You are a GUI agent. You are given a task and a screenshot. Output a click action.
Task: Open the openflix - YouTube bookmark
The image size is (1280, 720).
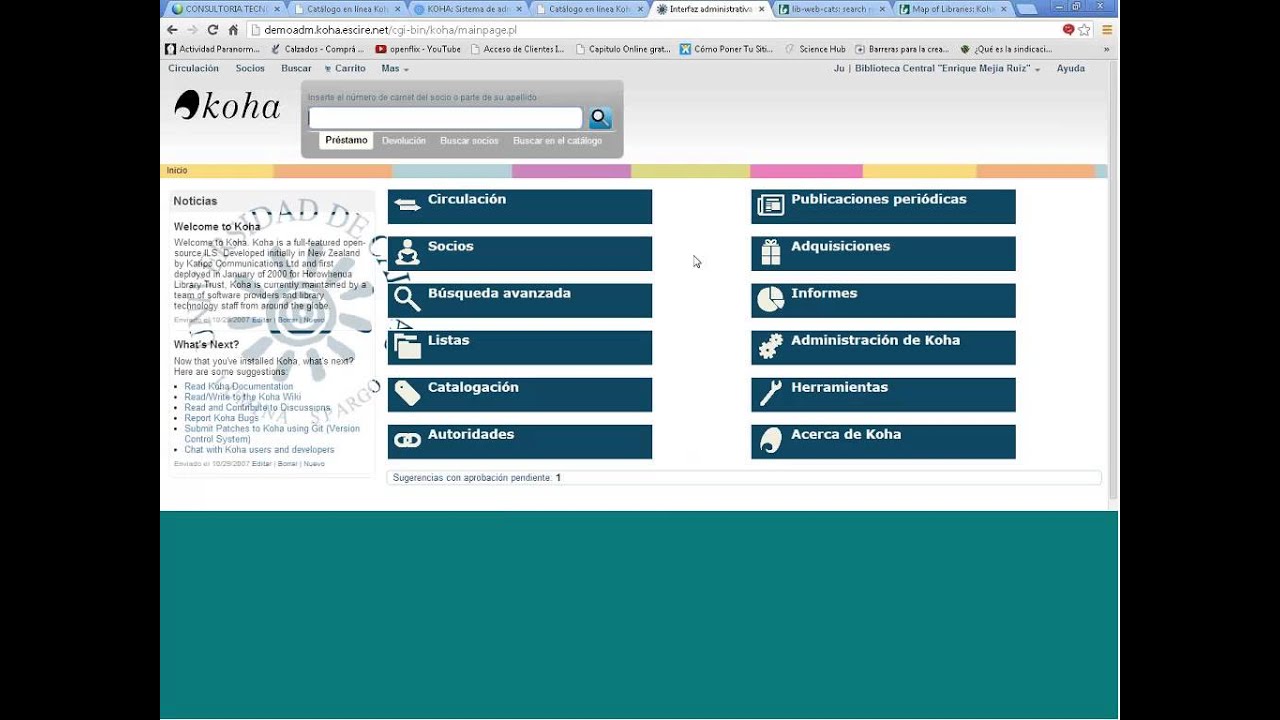tap(418, 49)
